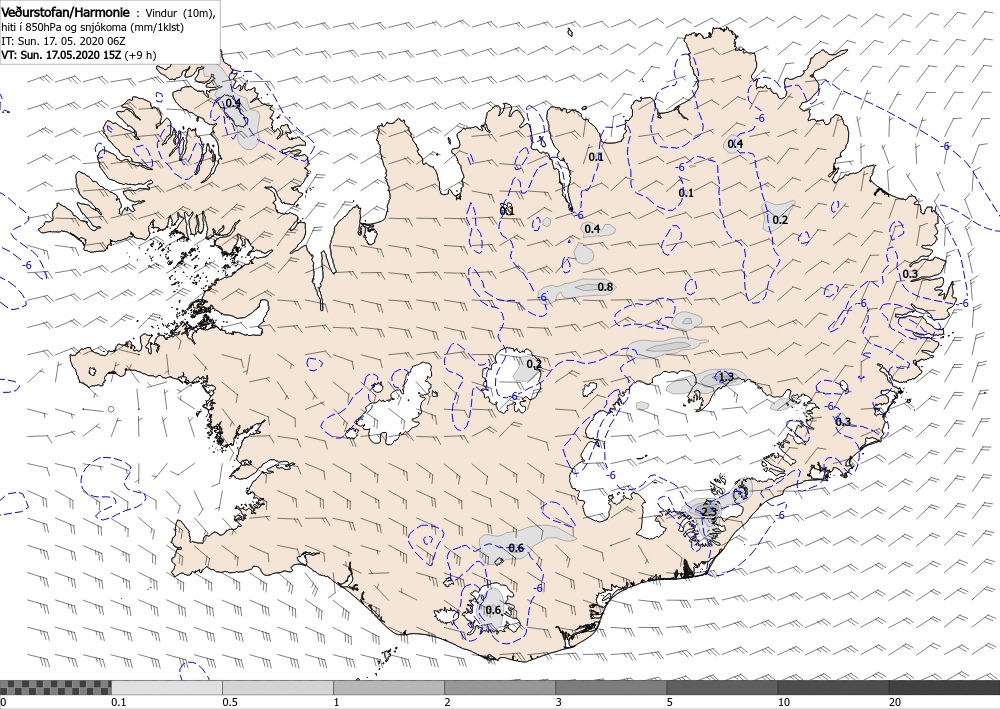Click the "(+9 h)" forecast offset text
The height and width of the screenshot is (709, 1000).
140,55
